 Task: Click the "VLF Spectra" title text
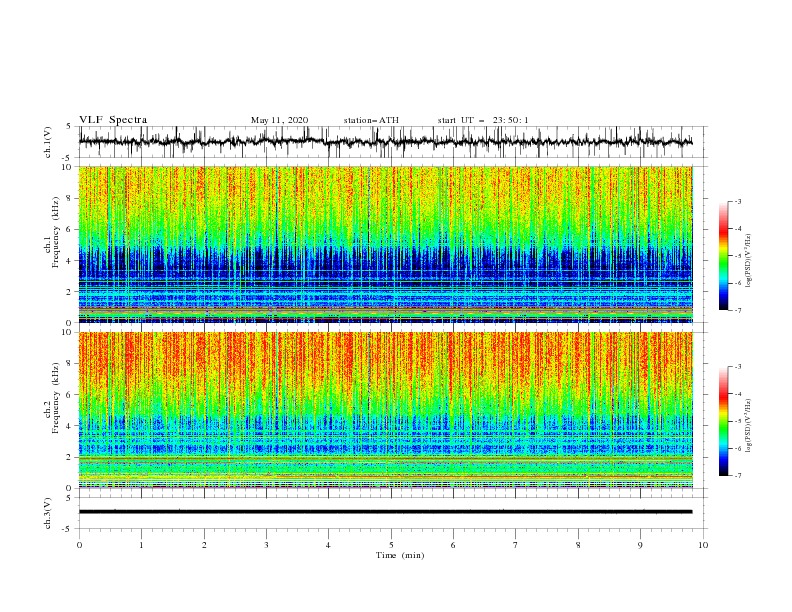point(113,120)
